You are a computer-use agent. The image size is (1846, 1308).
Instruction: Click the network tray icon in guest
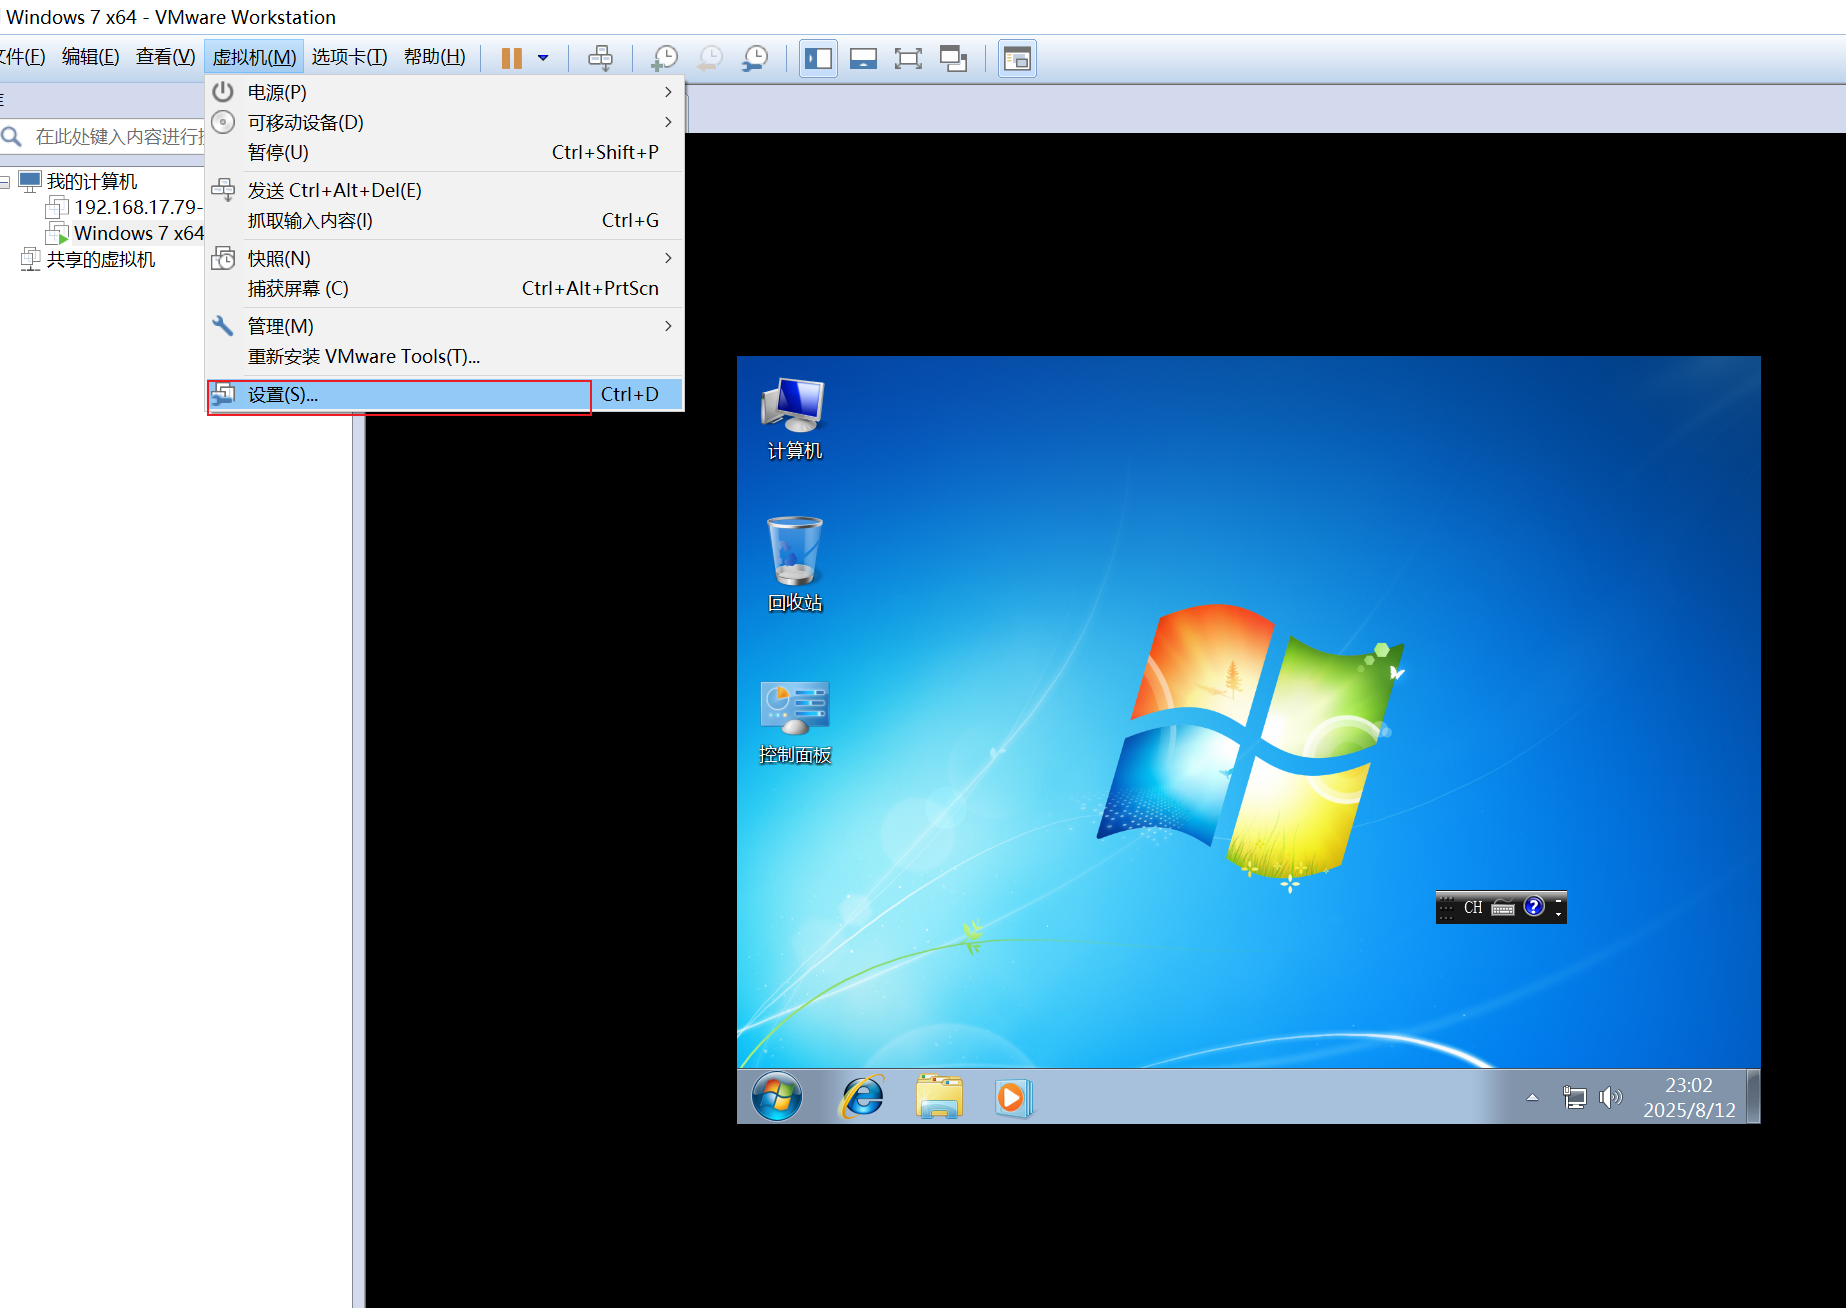click(1574, 1097)
